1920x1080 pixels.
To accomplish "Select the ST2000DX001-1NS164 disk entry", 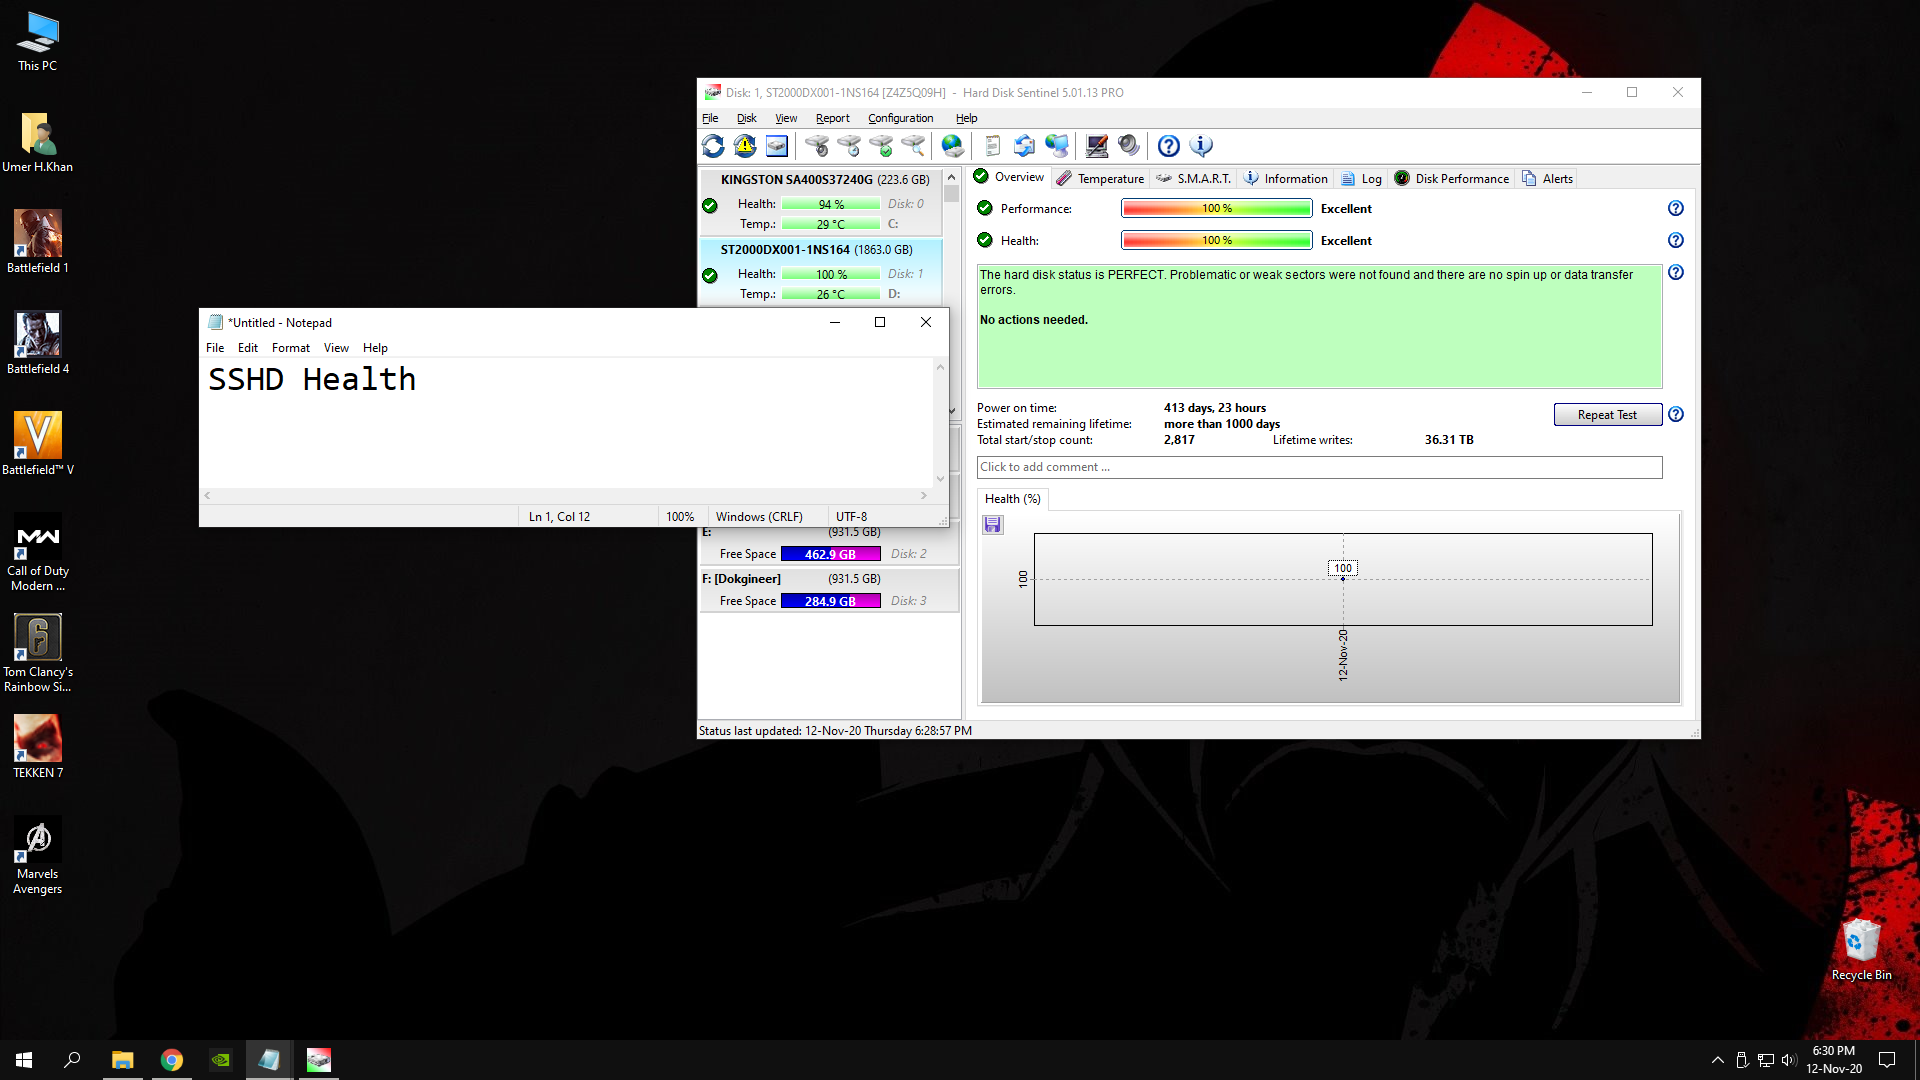I will pos(820,272).
